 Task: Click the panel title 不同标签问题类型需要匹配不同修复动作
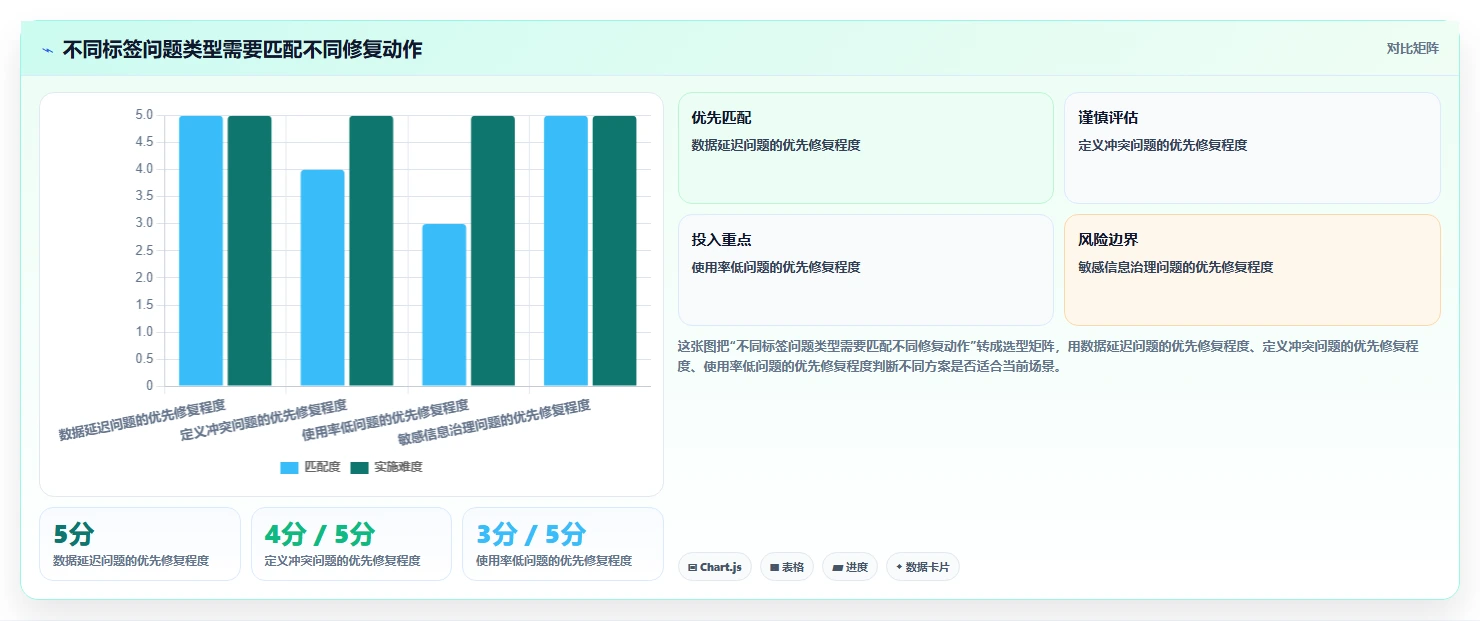click(x=242, y=49)
